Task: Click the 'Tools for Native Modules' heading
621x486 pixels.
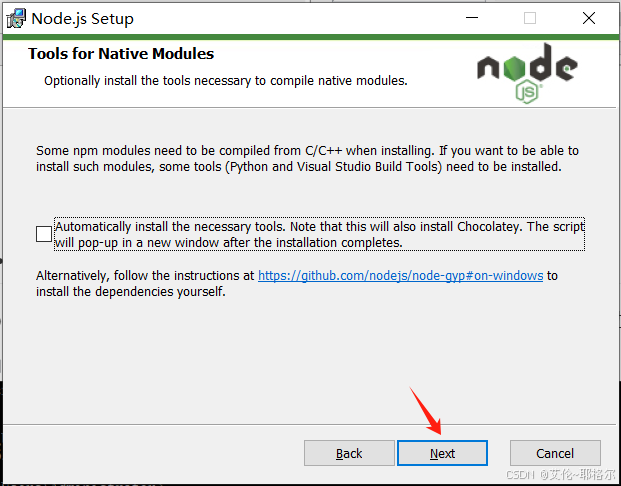Action: click(121, 54)
